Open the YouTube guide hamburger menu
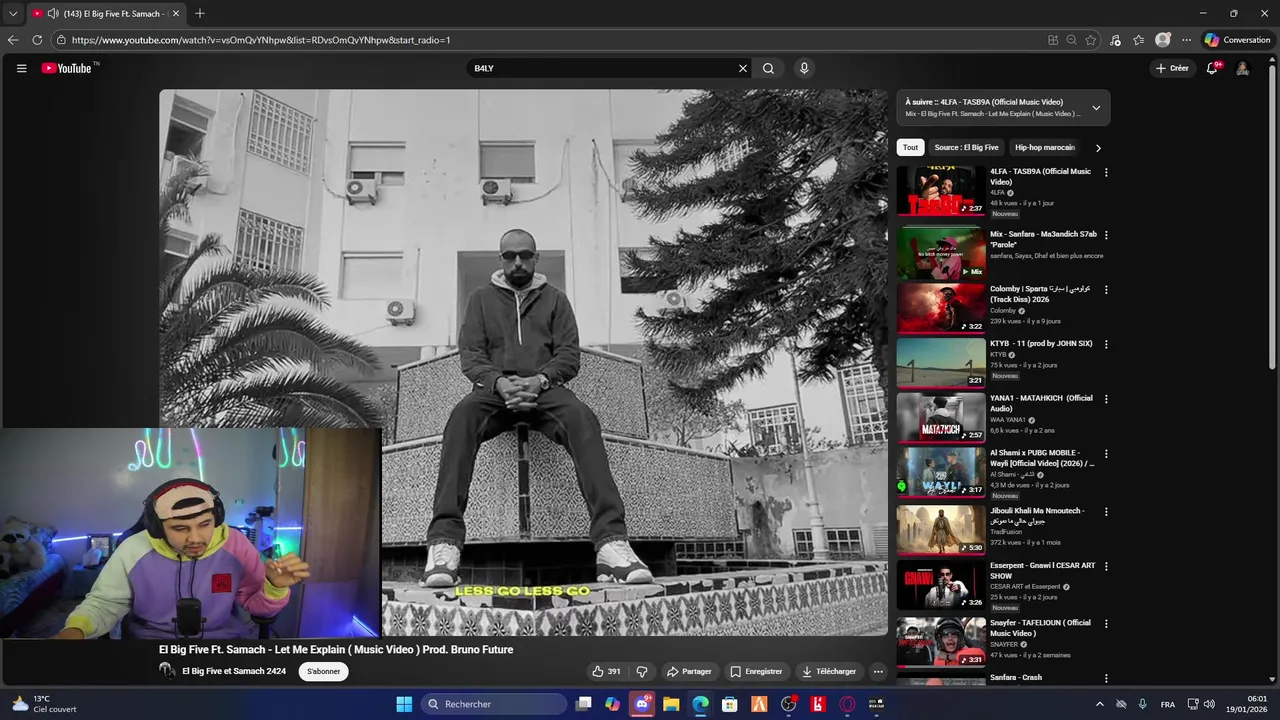Viewport: 1280px width, 720px height. [x=21, y=68]
